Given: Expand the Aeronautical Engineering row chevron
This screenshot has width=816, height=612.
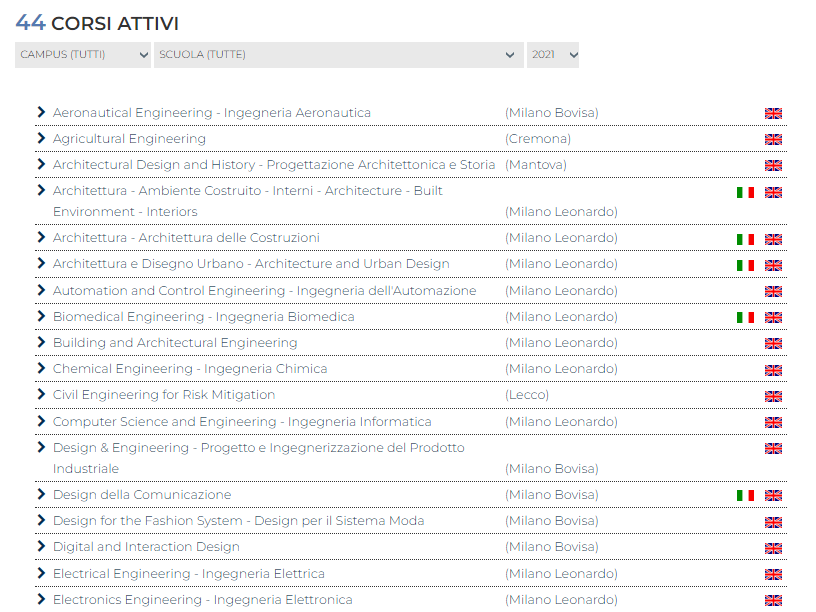Looking at the screenshot, I should [42, 112].
